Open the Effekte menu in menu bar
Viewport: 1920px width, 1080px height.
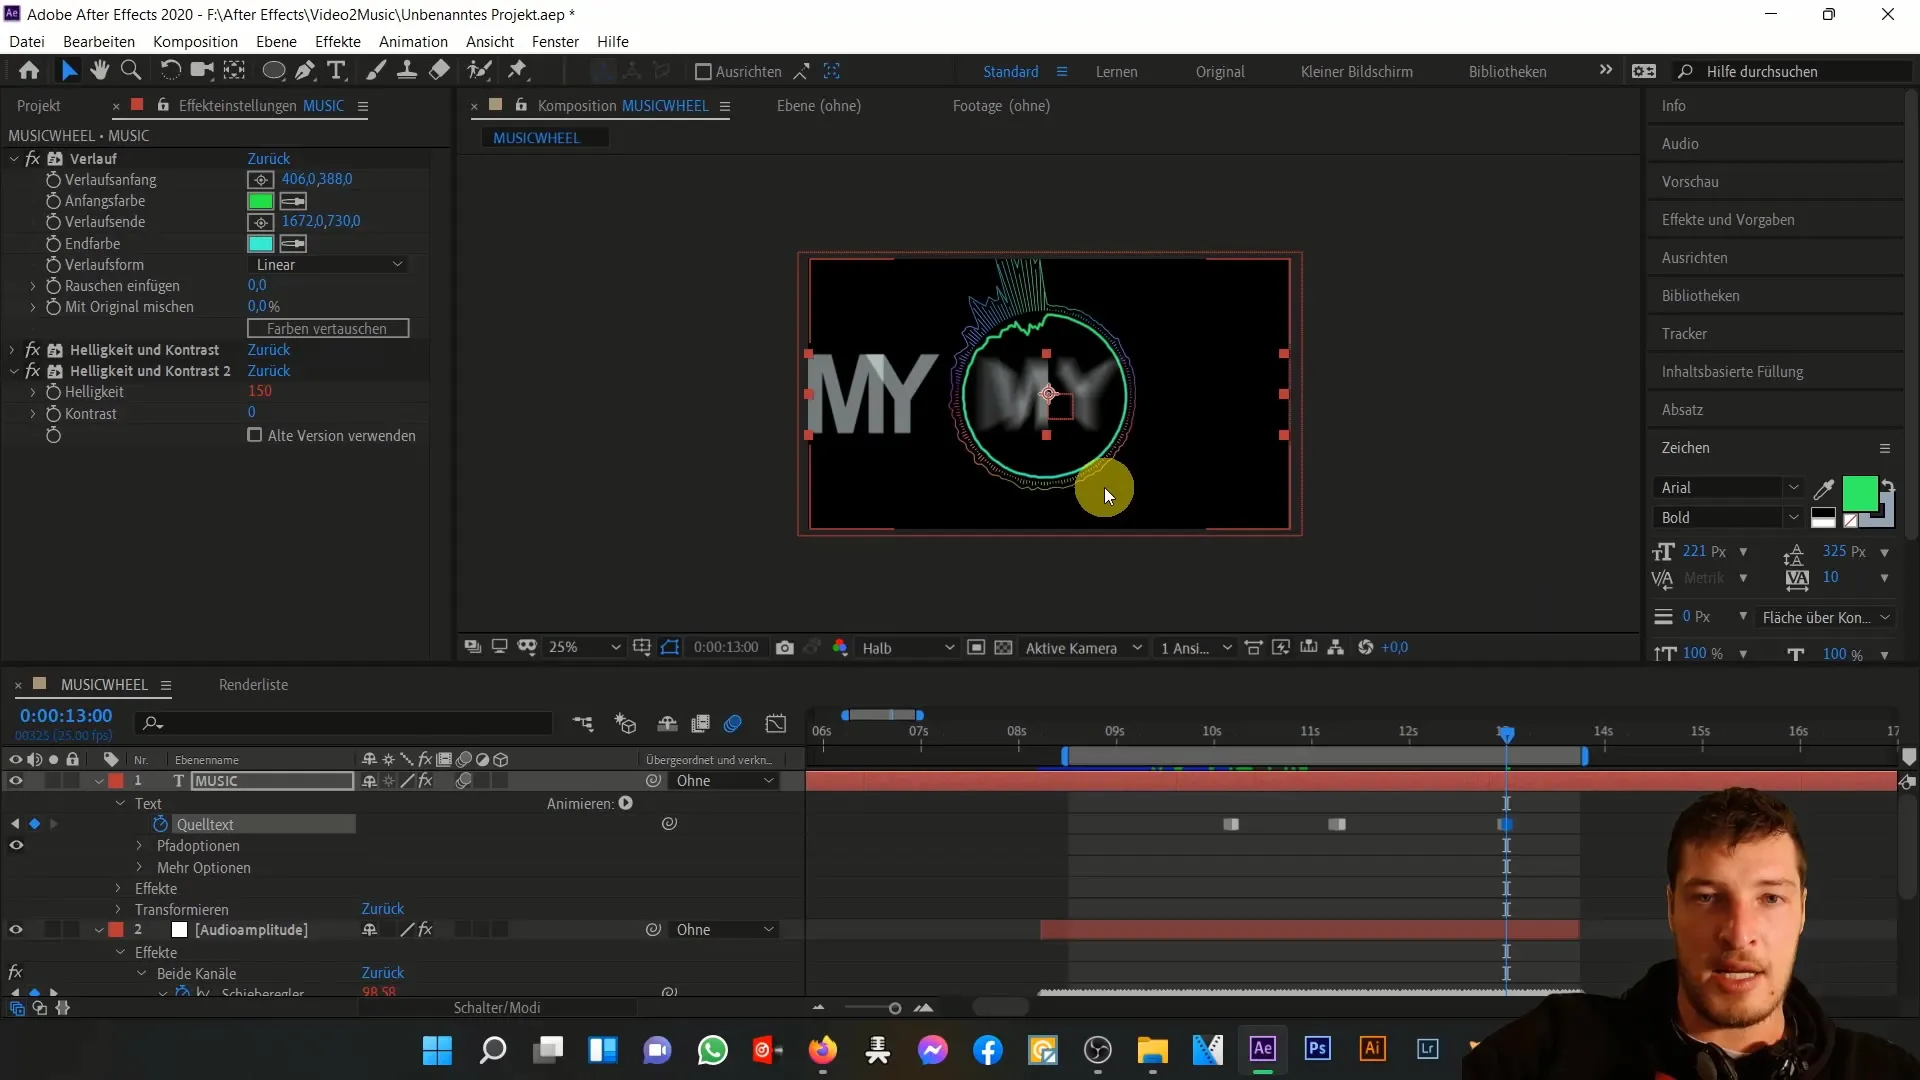tap(338, 41)
